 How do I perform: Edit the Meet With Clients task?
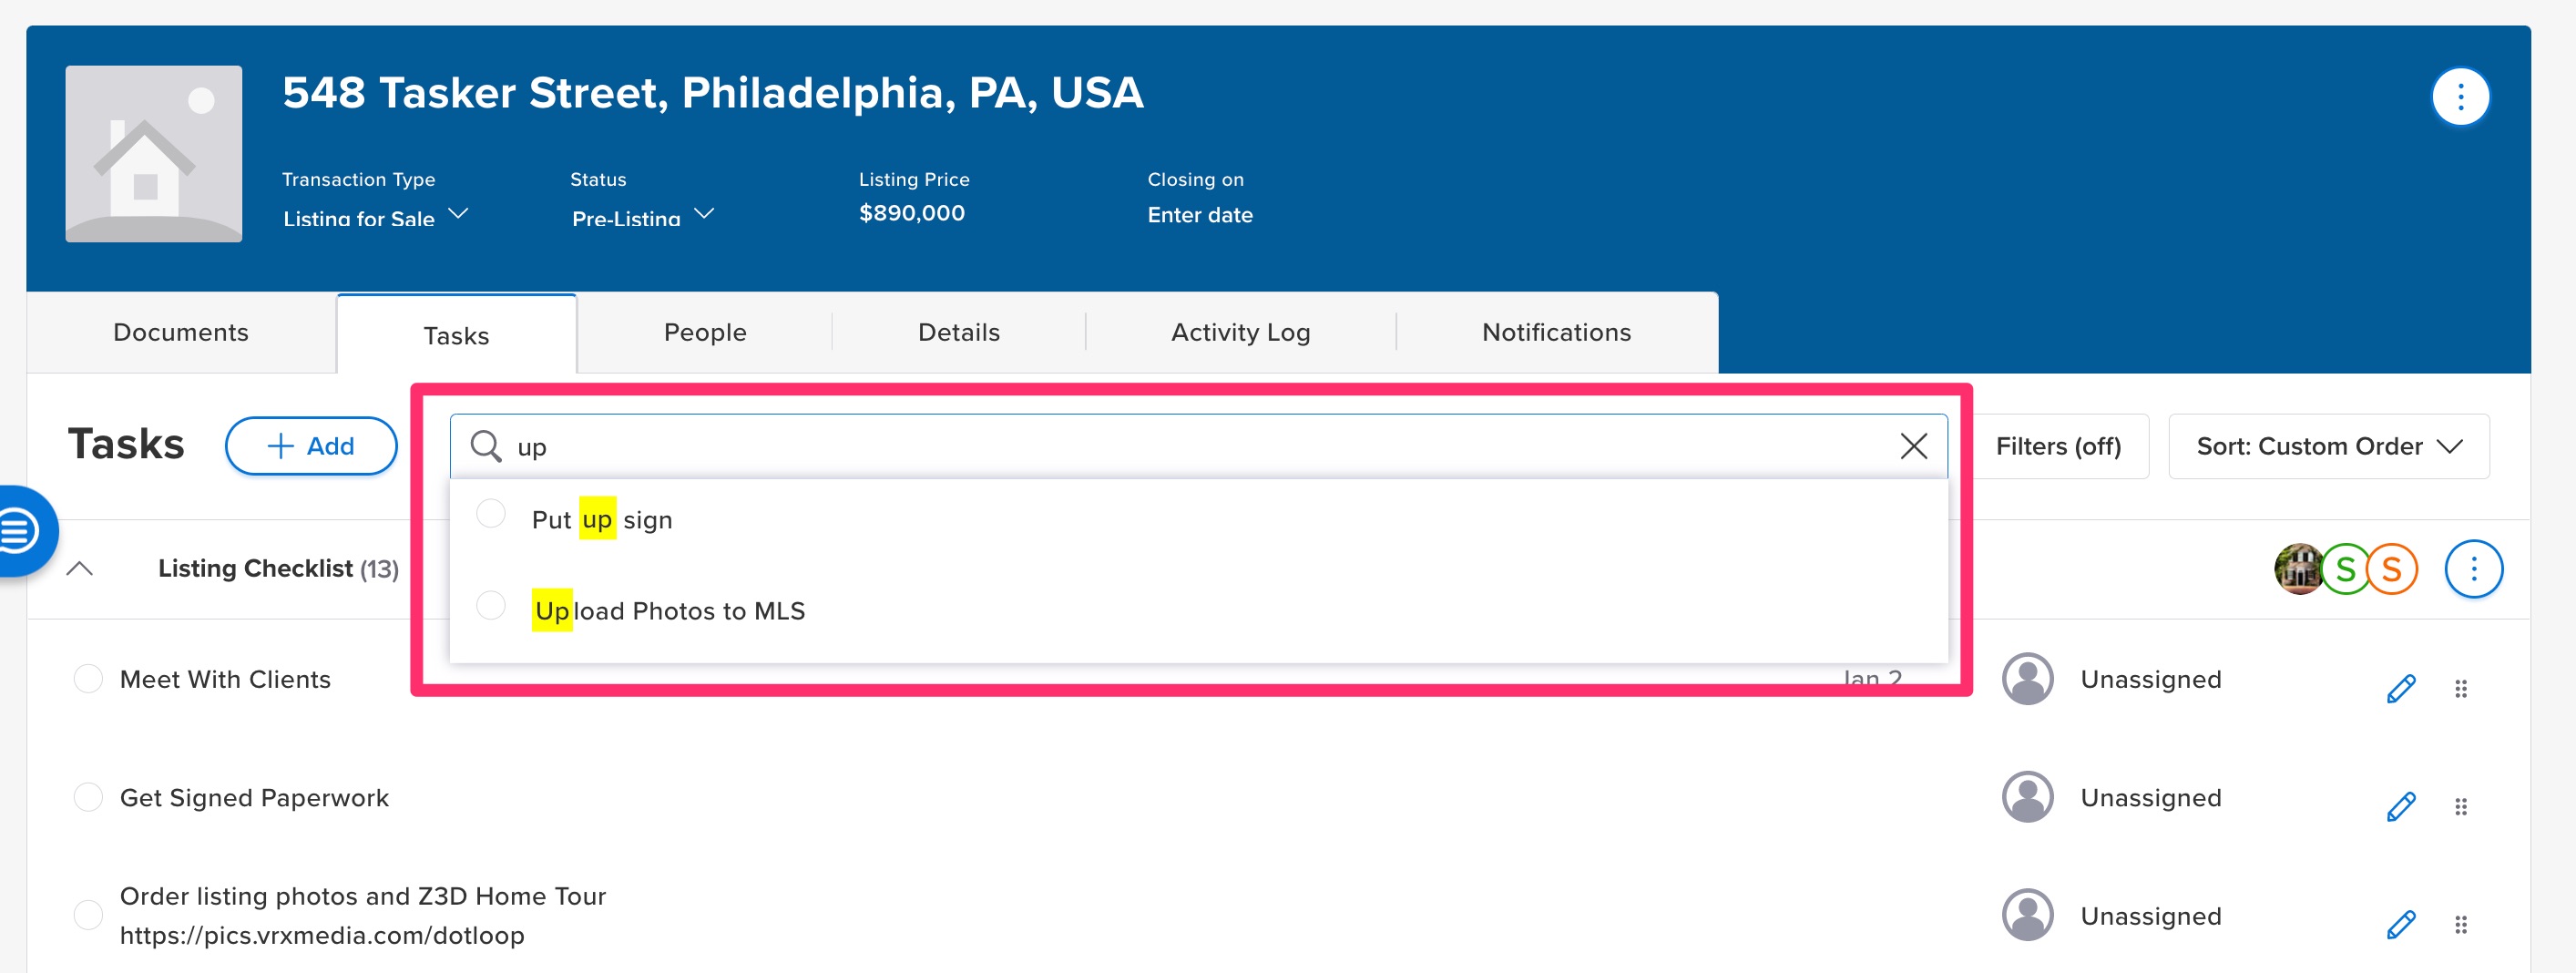click(x=2400, y=689)
